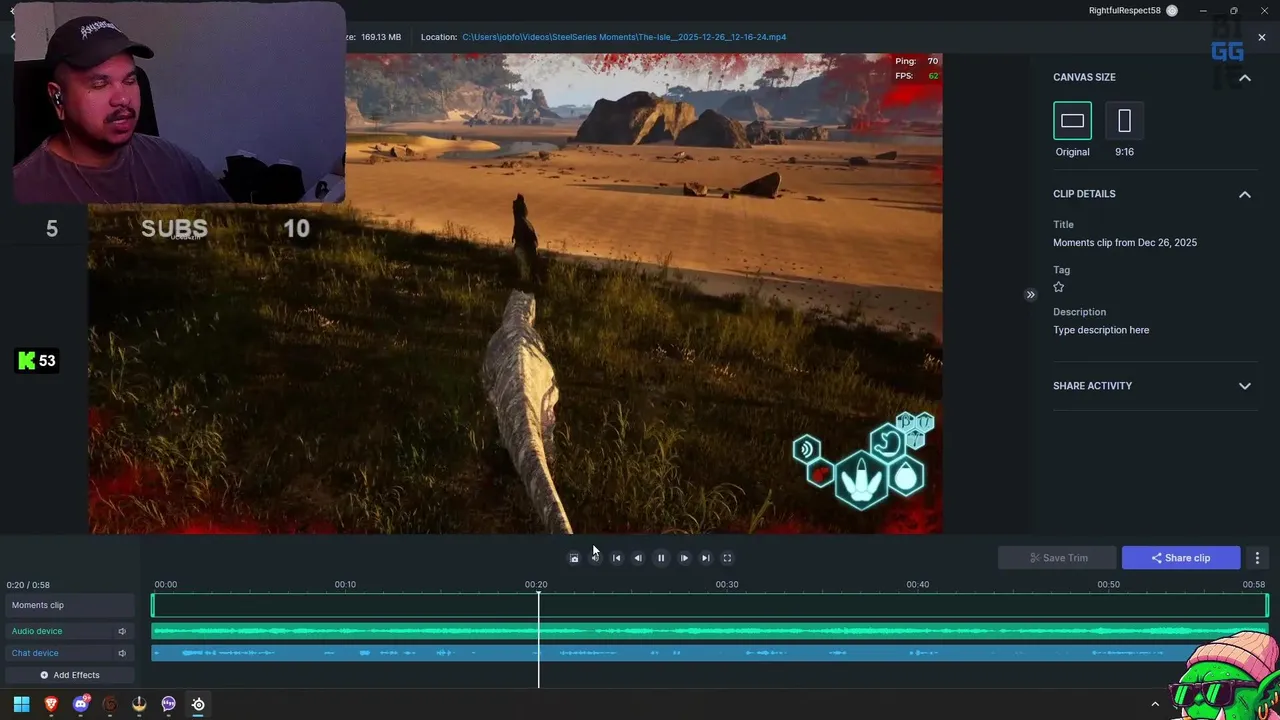Click the Chat device blue waveform
Image resolution: width=1280 pixels, height=720 pixels.
(x=710, y=653)
